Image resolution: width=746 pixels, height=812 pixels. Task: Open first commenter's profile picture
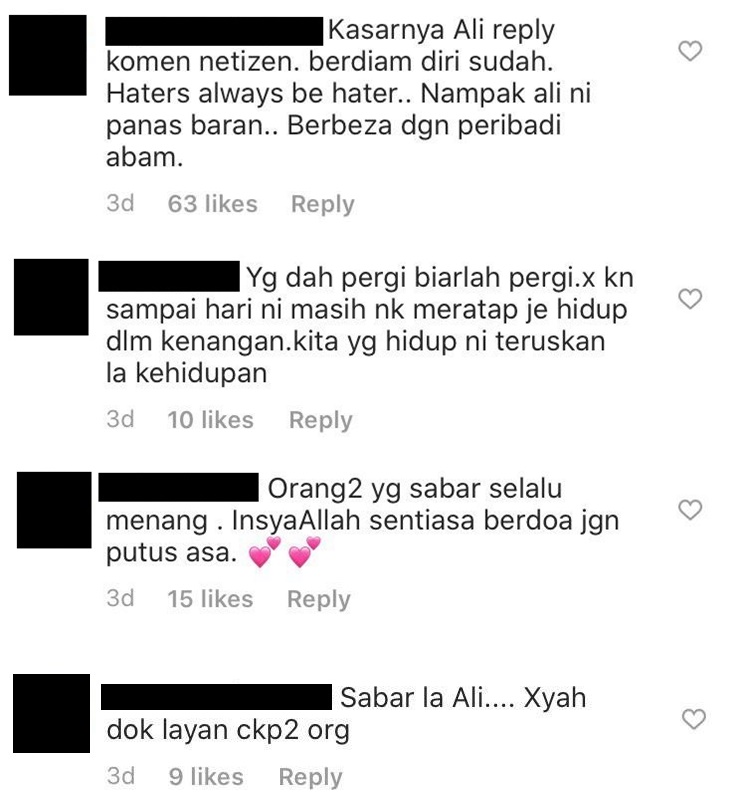pos(48,55)
